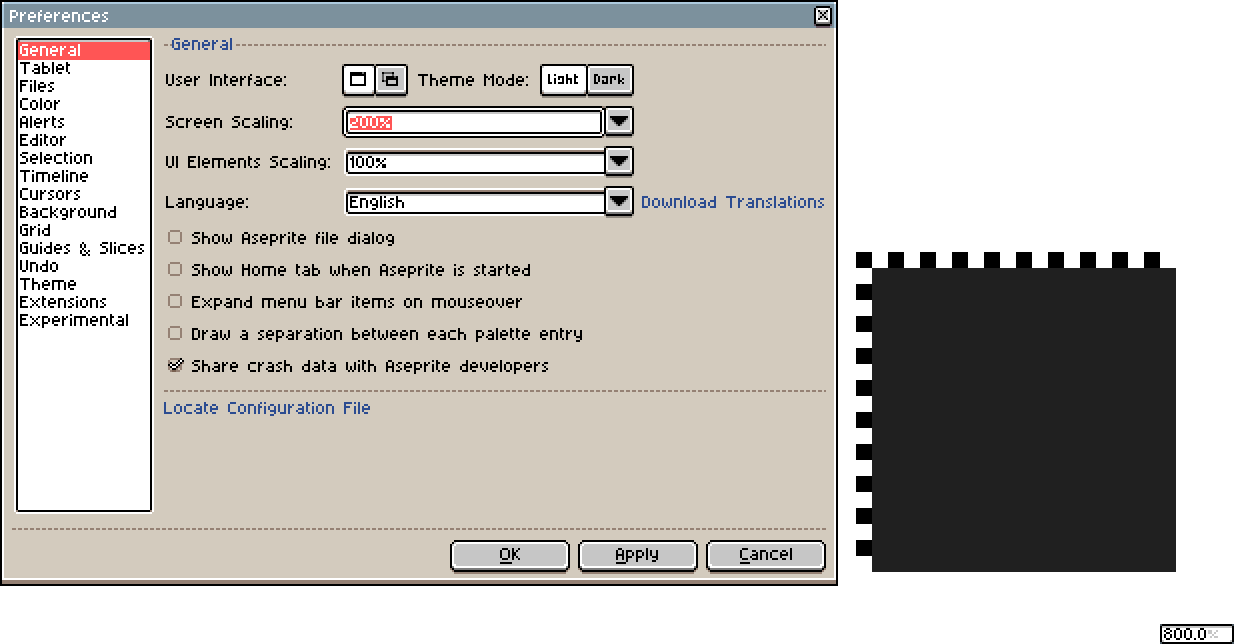Click the Apply button
The height and width of the screenshot is (644, 1234).
coord(638,555)
